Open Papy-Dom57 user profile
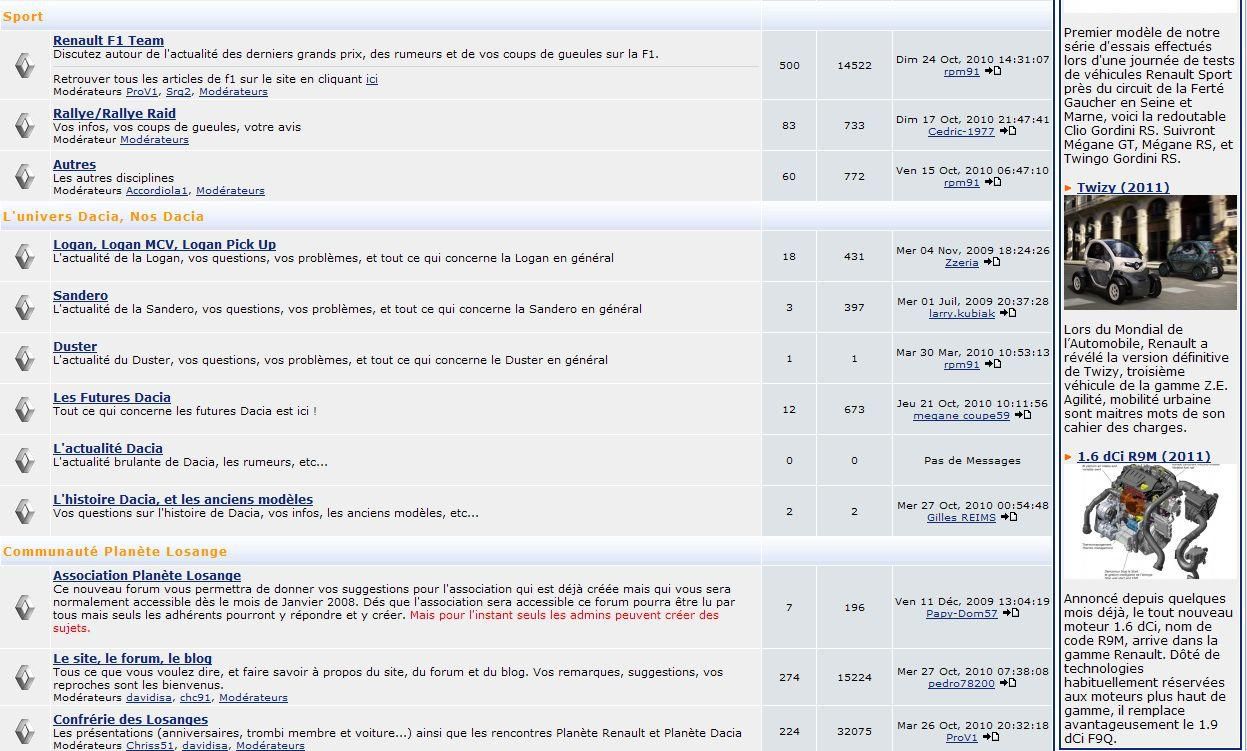Screen dimensions: 1247x751 point(962,614)
